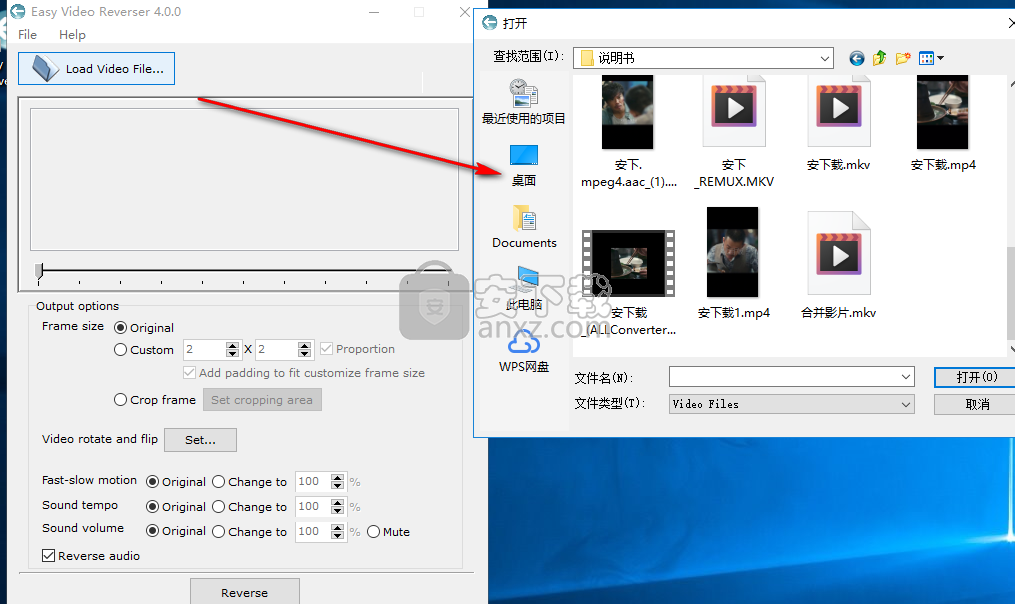Screen dimensions: 1015x604
Task: Click the Sound tempo percent field
Action: pyautogui.click(x=313, y=506)
